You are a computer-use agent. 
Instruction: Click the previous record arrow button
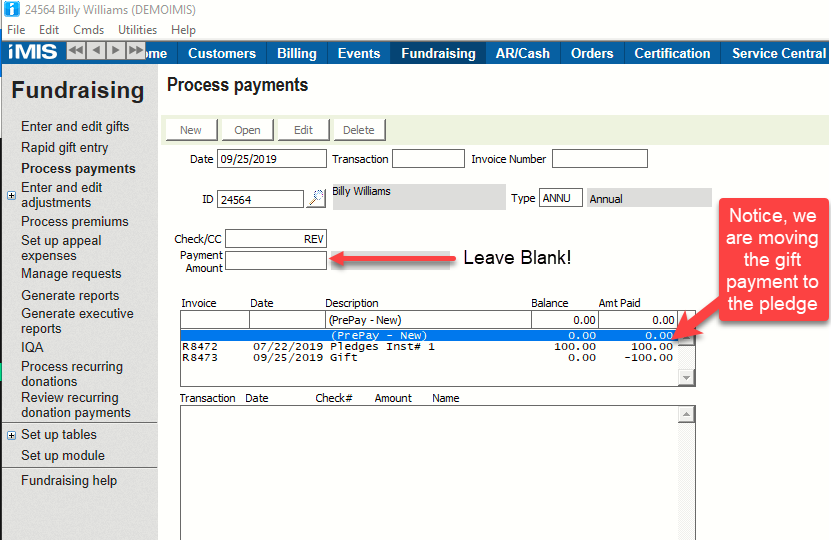96,51
